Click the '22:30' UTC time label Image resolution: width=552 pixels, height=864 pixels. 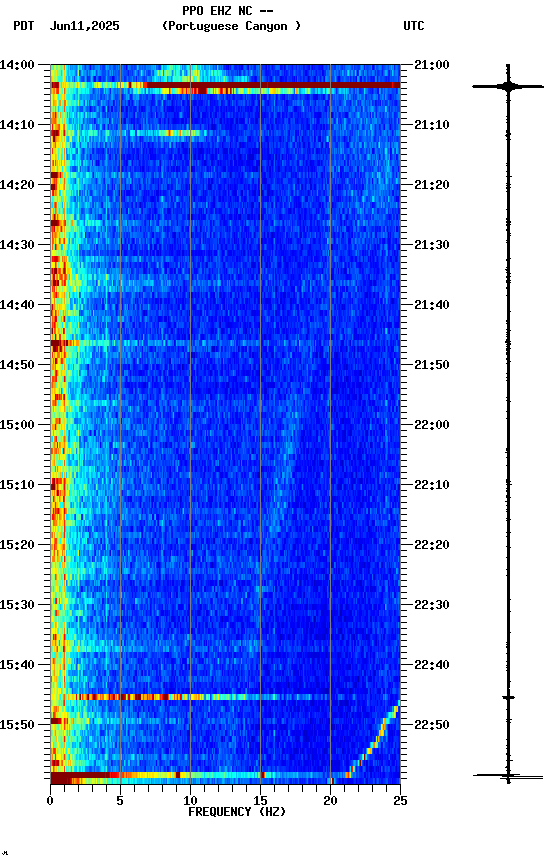point(432,605)
